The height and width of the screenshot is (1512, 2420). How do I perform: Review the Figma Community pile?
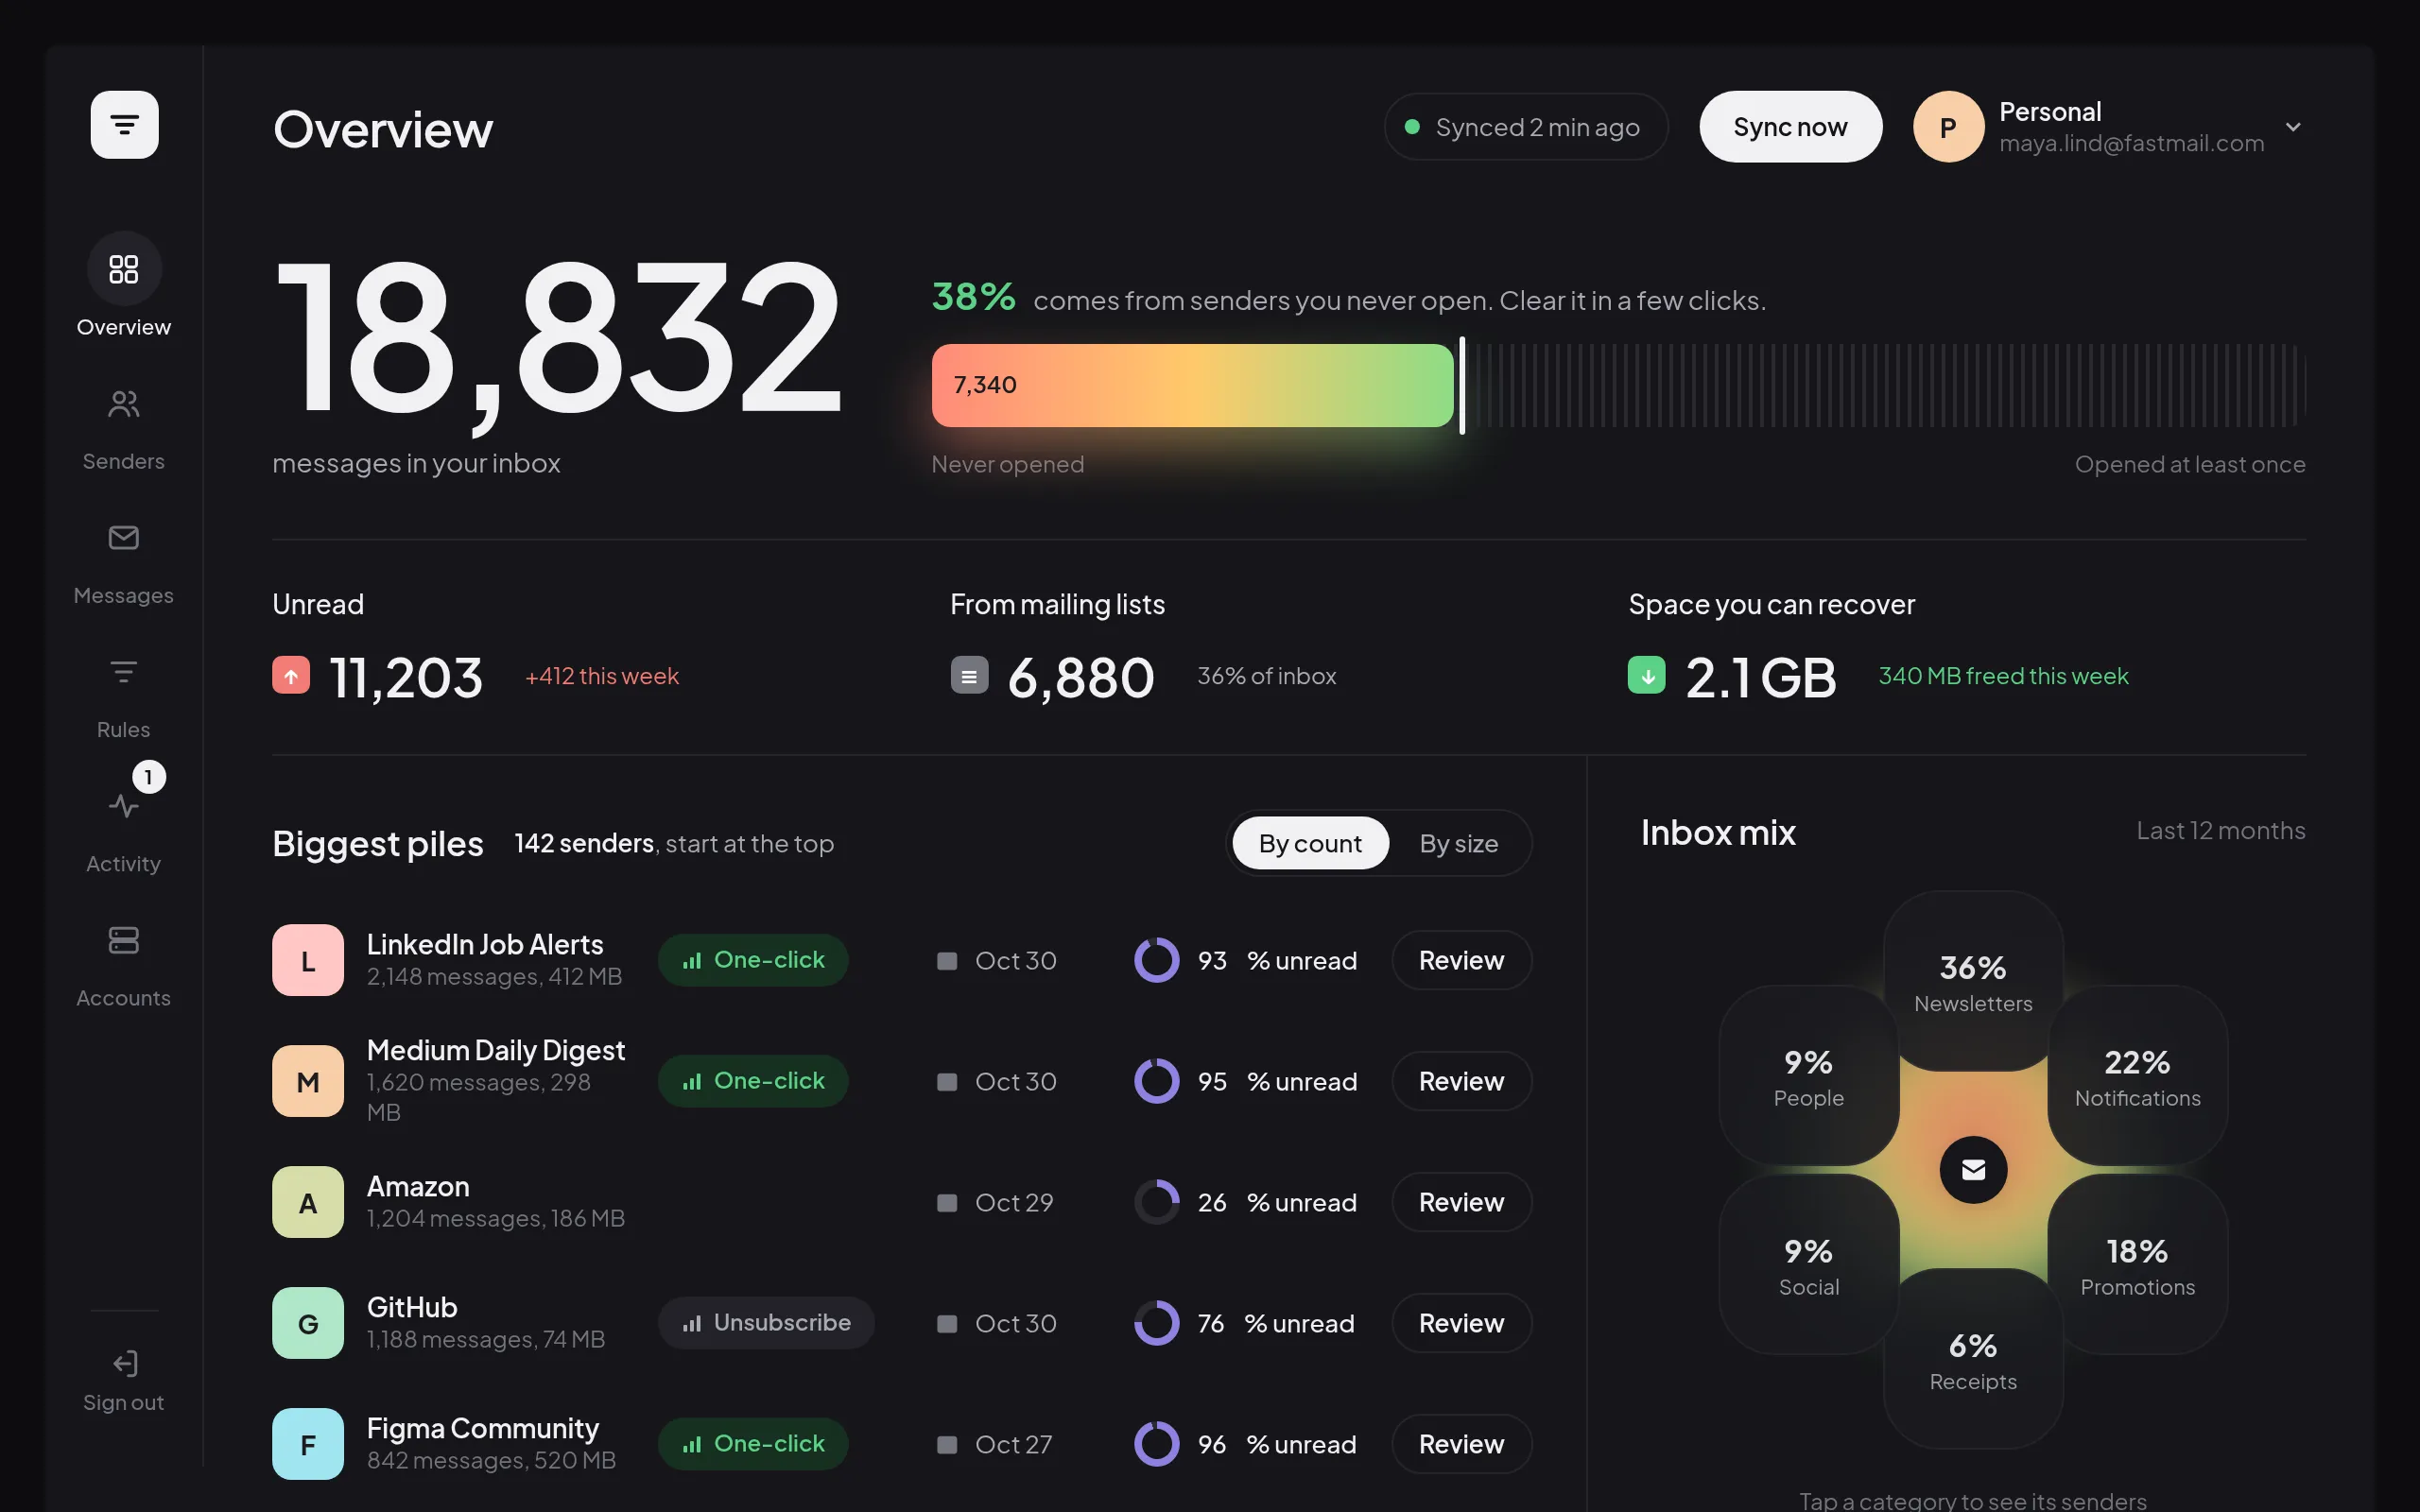tap(1461, 1444)
